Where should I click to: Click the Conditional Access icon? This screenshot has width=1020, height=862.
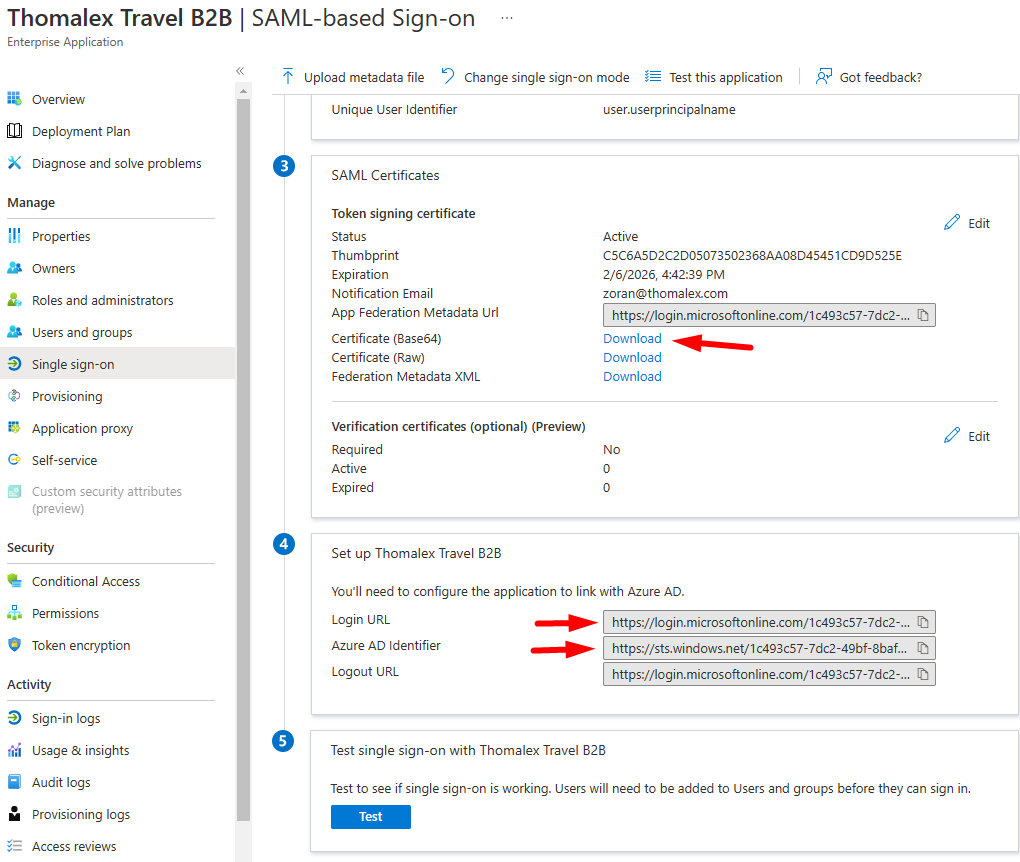[x=14, y=580]
